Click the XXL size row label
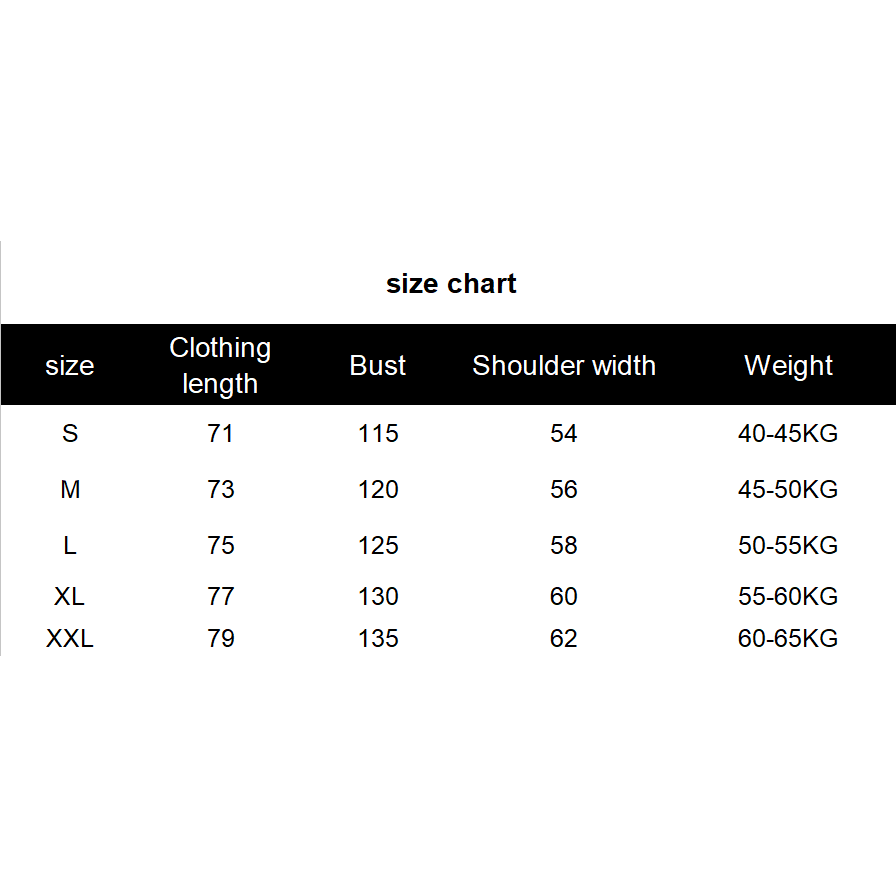Viewport: 896px width, 896px height. pyautogui.click(x=69, y=639)
